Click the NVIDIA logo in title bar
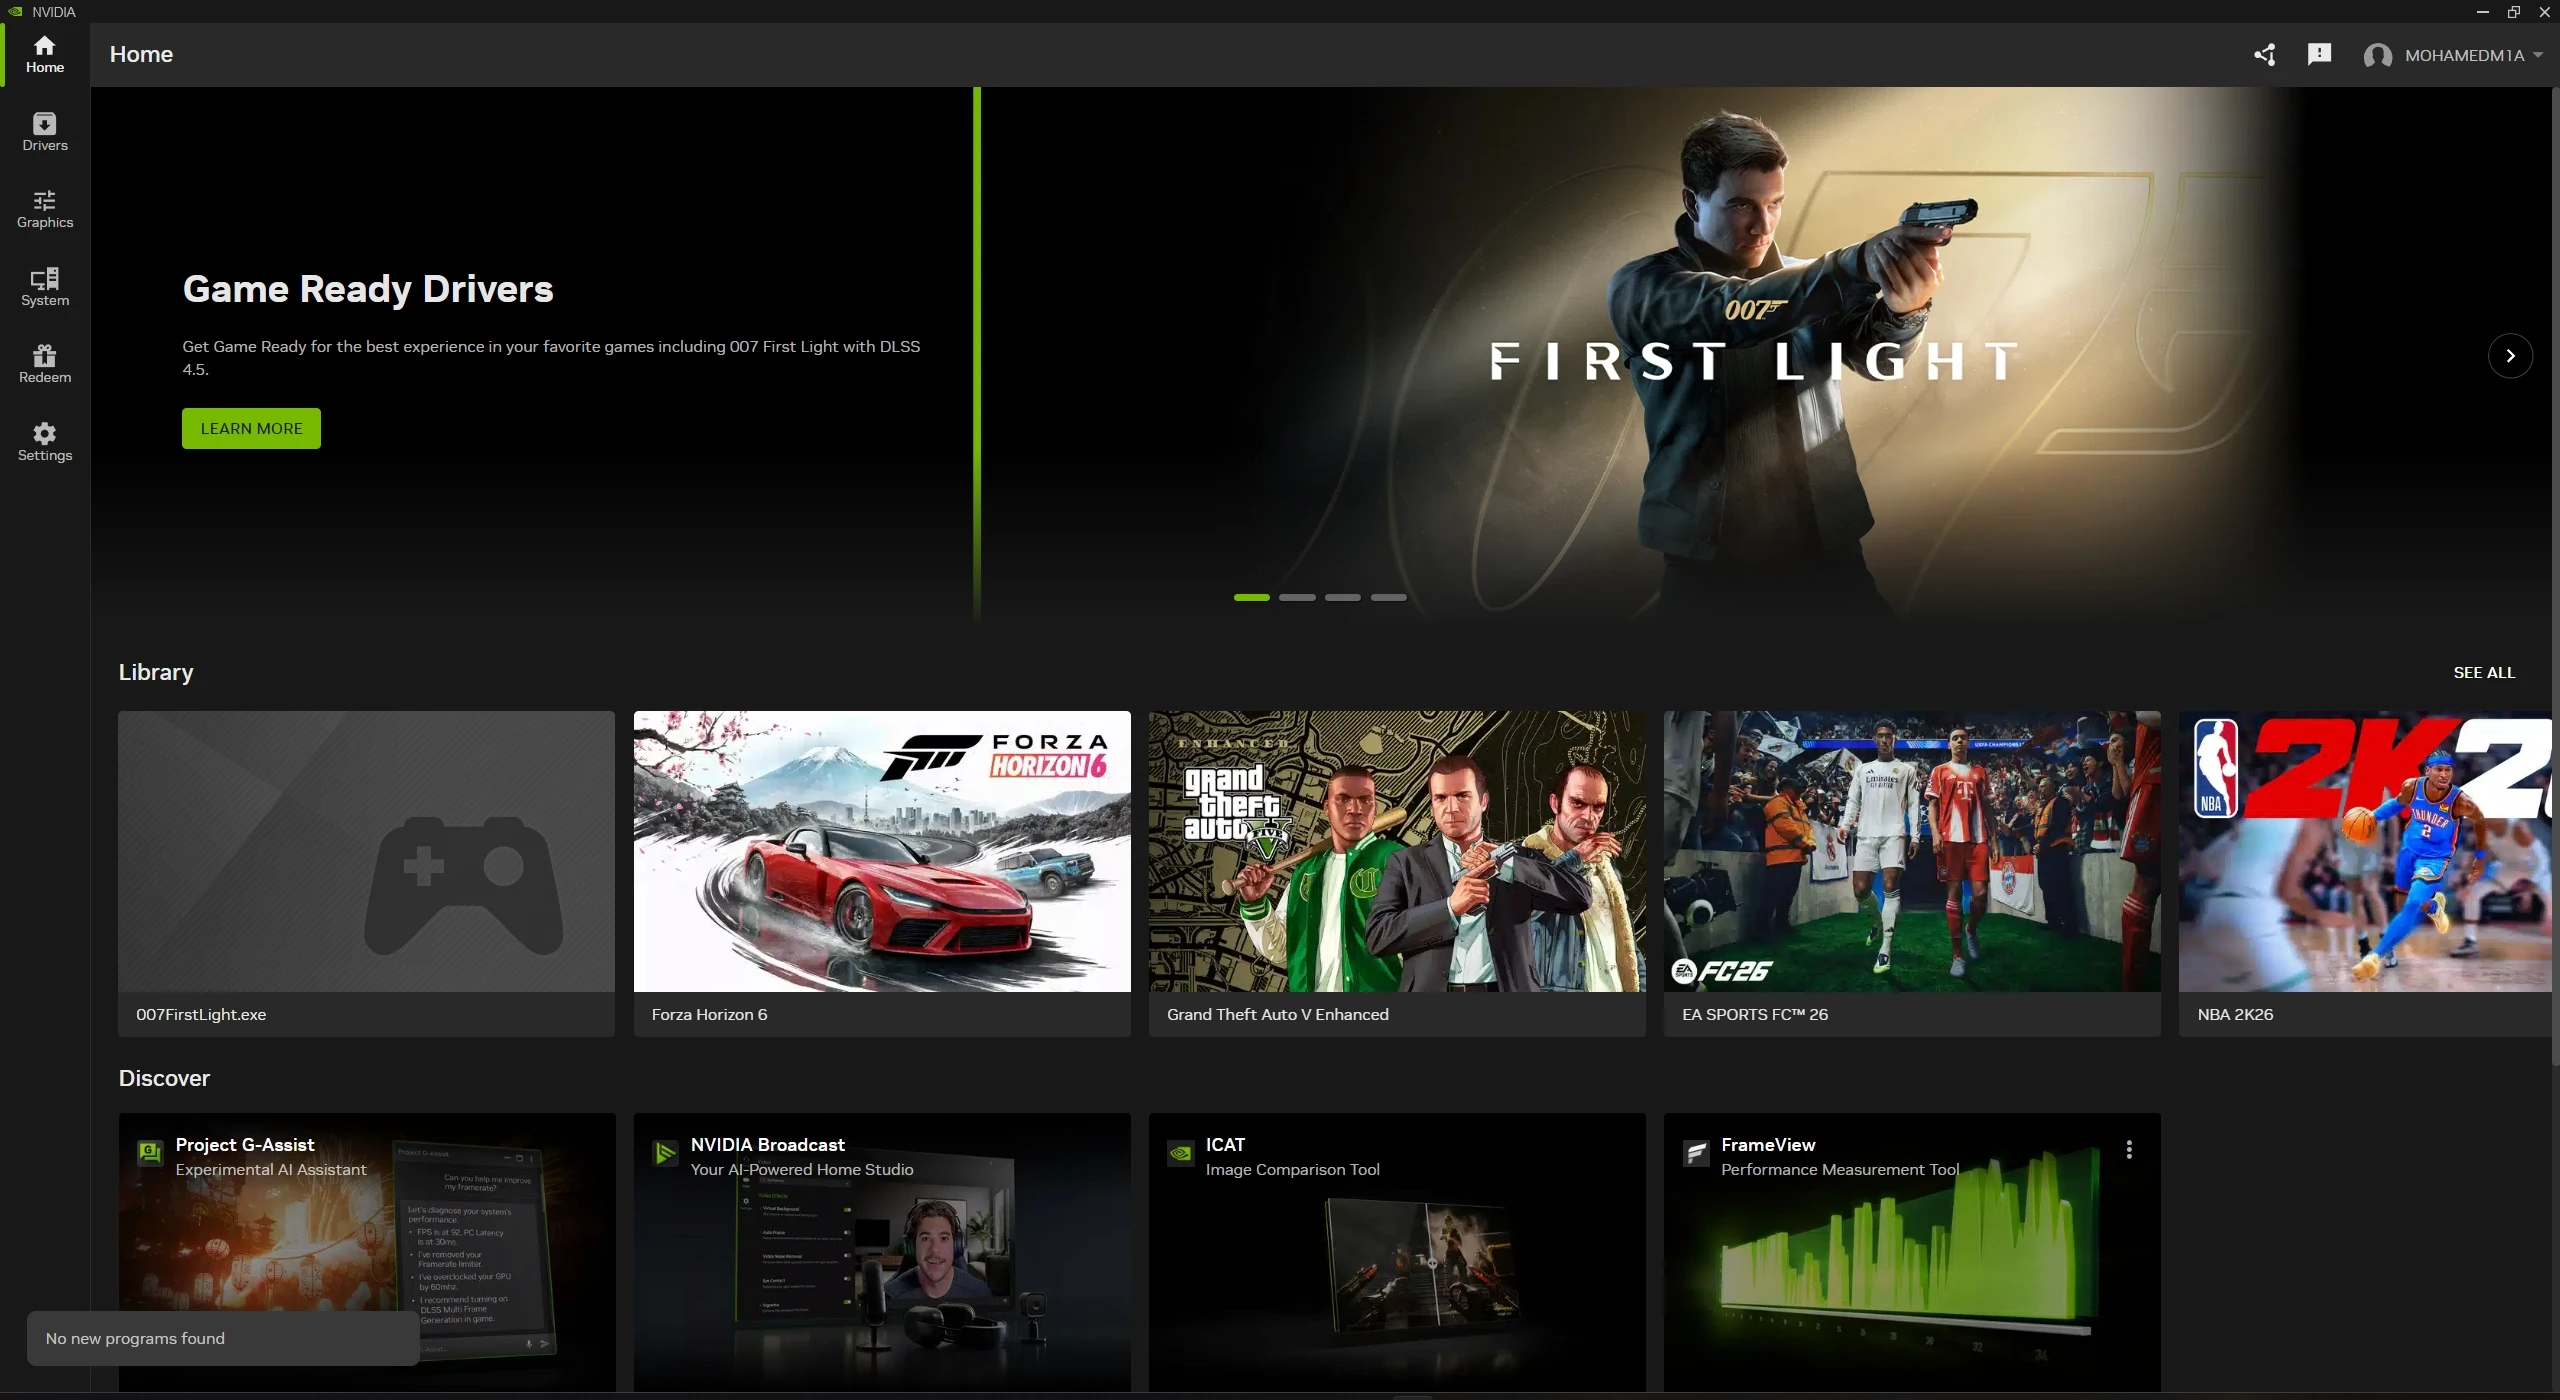2560x1400 pixels. click(15, 12)
